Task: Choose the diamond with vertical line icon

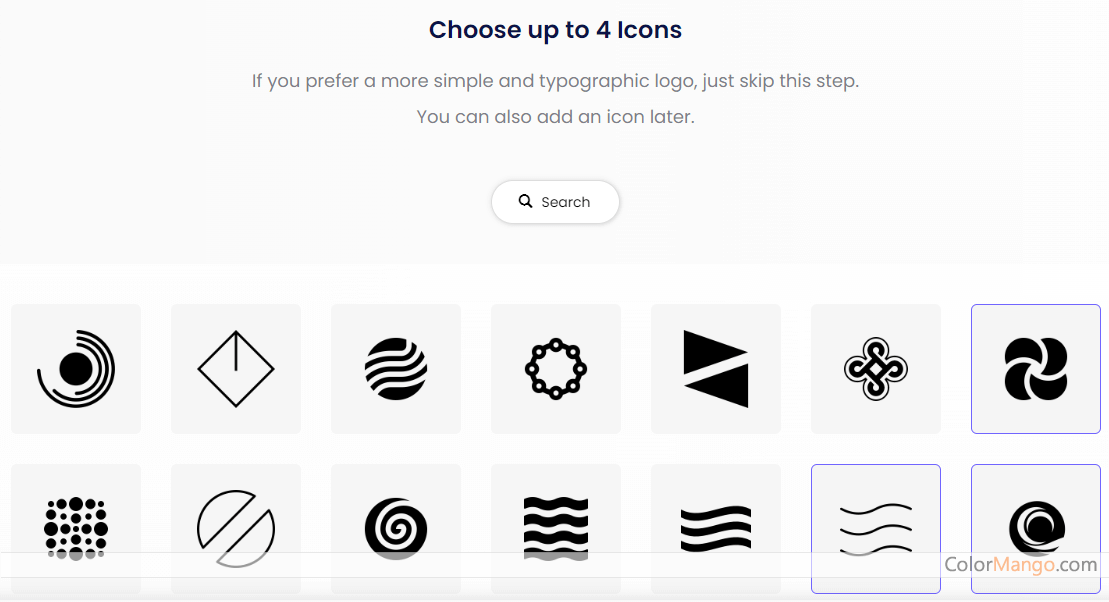Action: click(x=236, y=369)
